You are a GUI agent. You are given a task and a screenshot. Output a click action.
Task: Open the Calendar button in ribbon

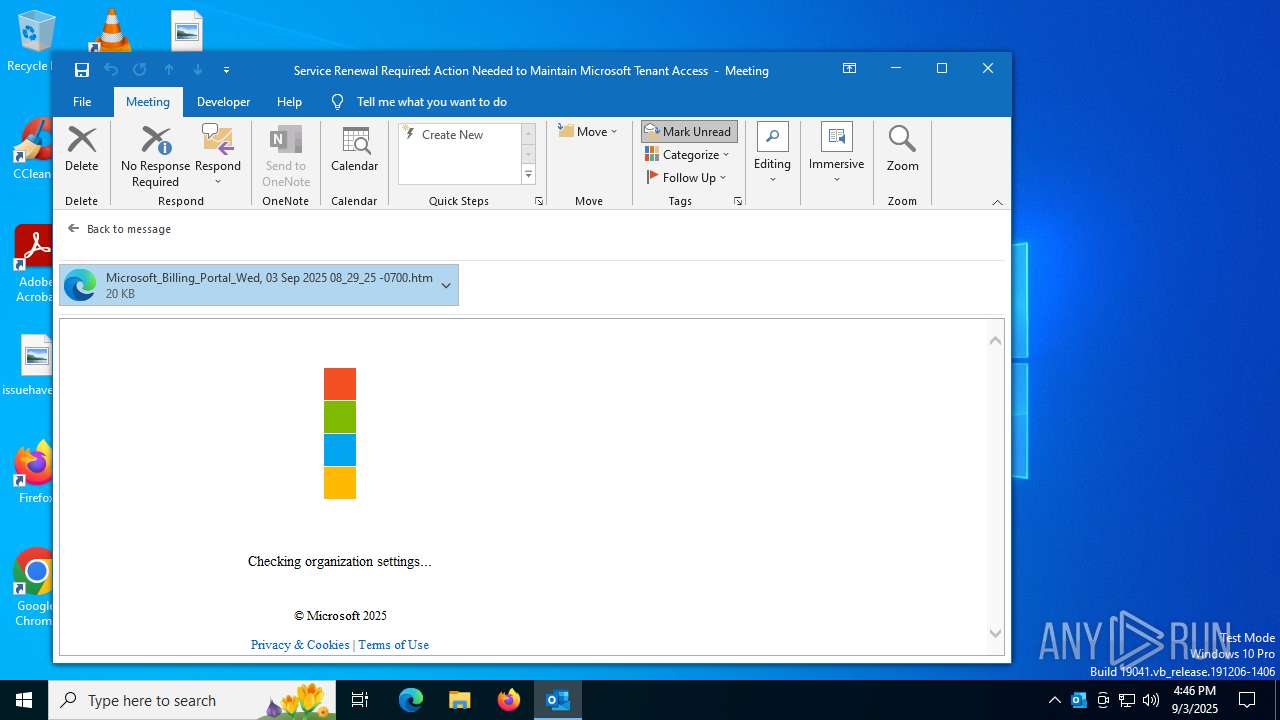tap(354, 150)
